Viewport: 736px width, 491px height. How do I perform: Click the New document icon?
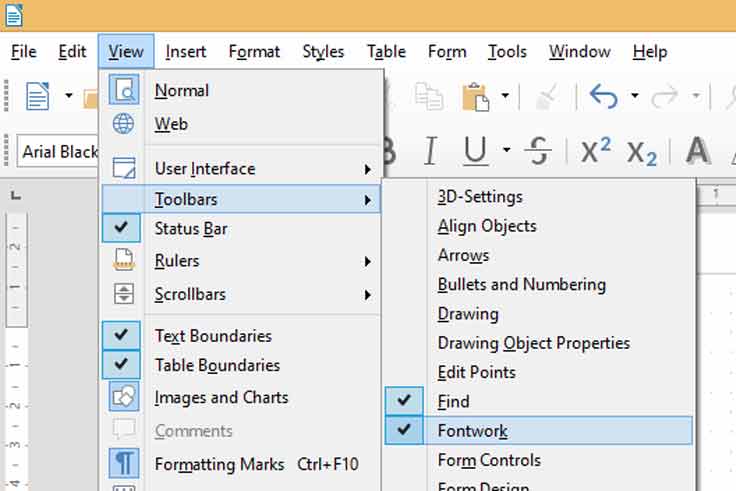pos(37,96)
